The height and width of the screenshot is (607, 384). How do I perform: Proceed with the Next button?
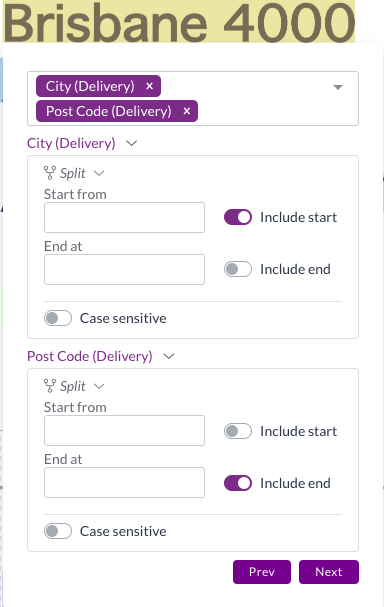(x=329, y=572)
